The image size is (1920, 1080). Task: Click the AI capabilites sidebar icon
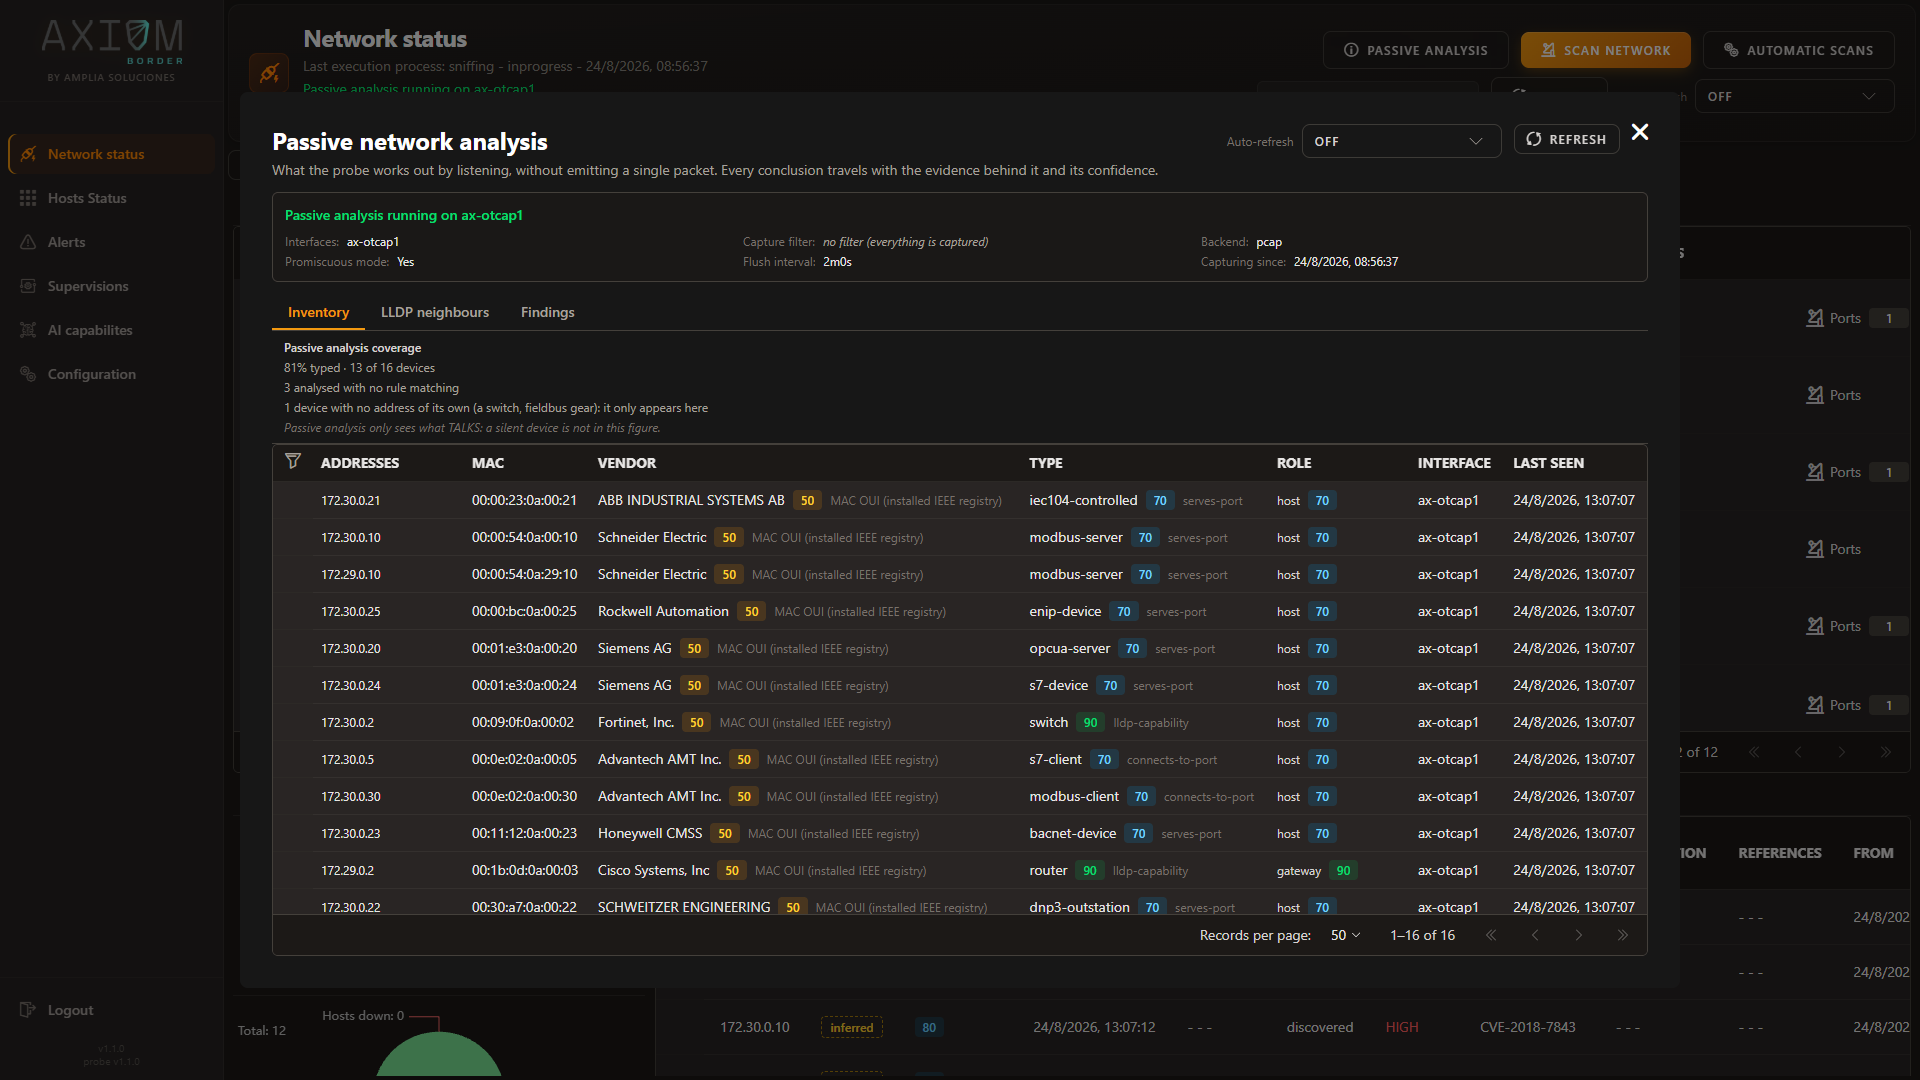click(x=28, y=330)
